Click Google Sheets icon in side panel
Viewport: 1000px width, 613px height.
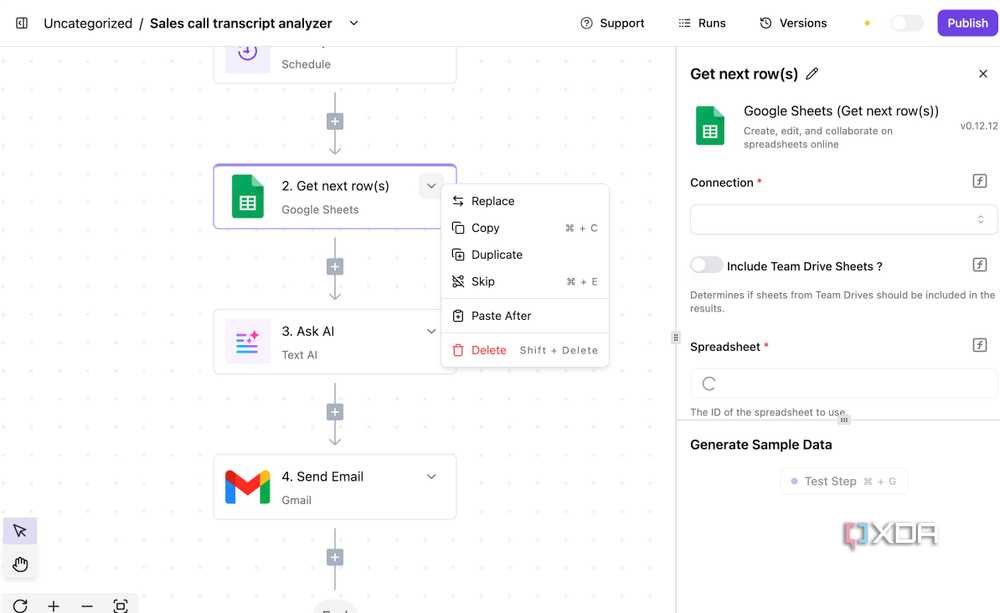click(x=710, y=126)
